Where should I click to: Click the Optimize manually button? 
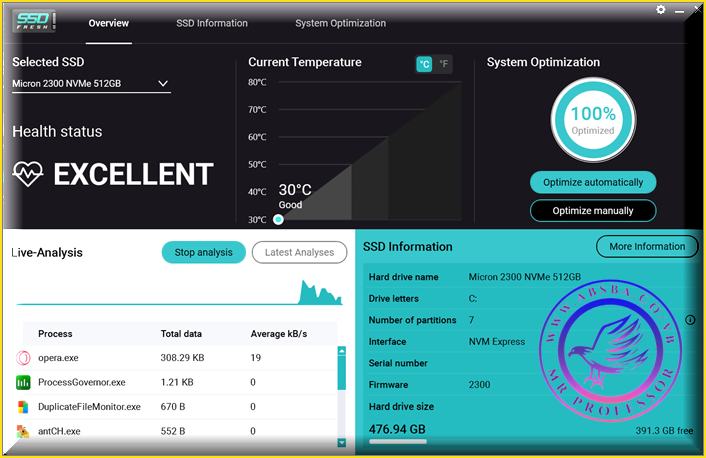[x=593, y=211]
